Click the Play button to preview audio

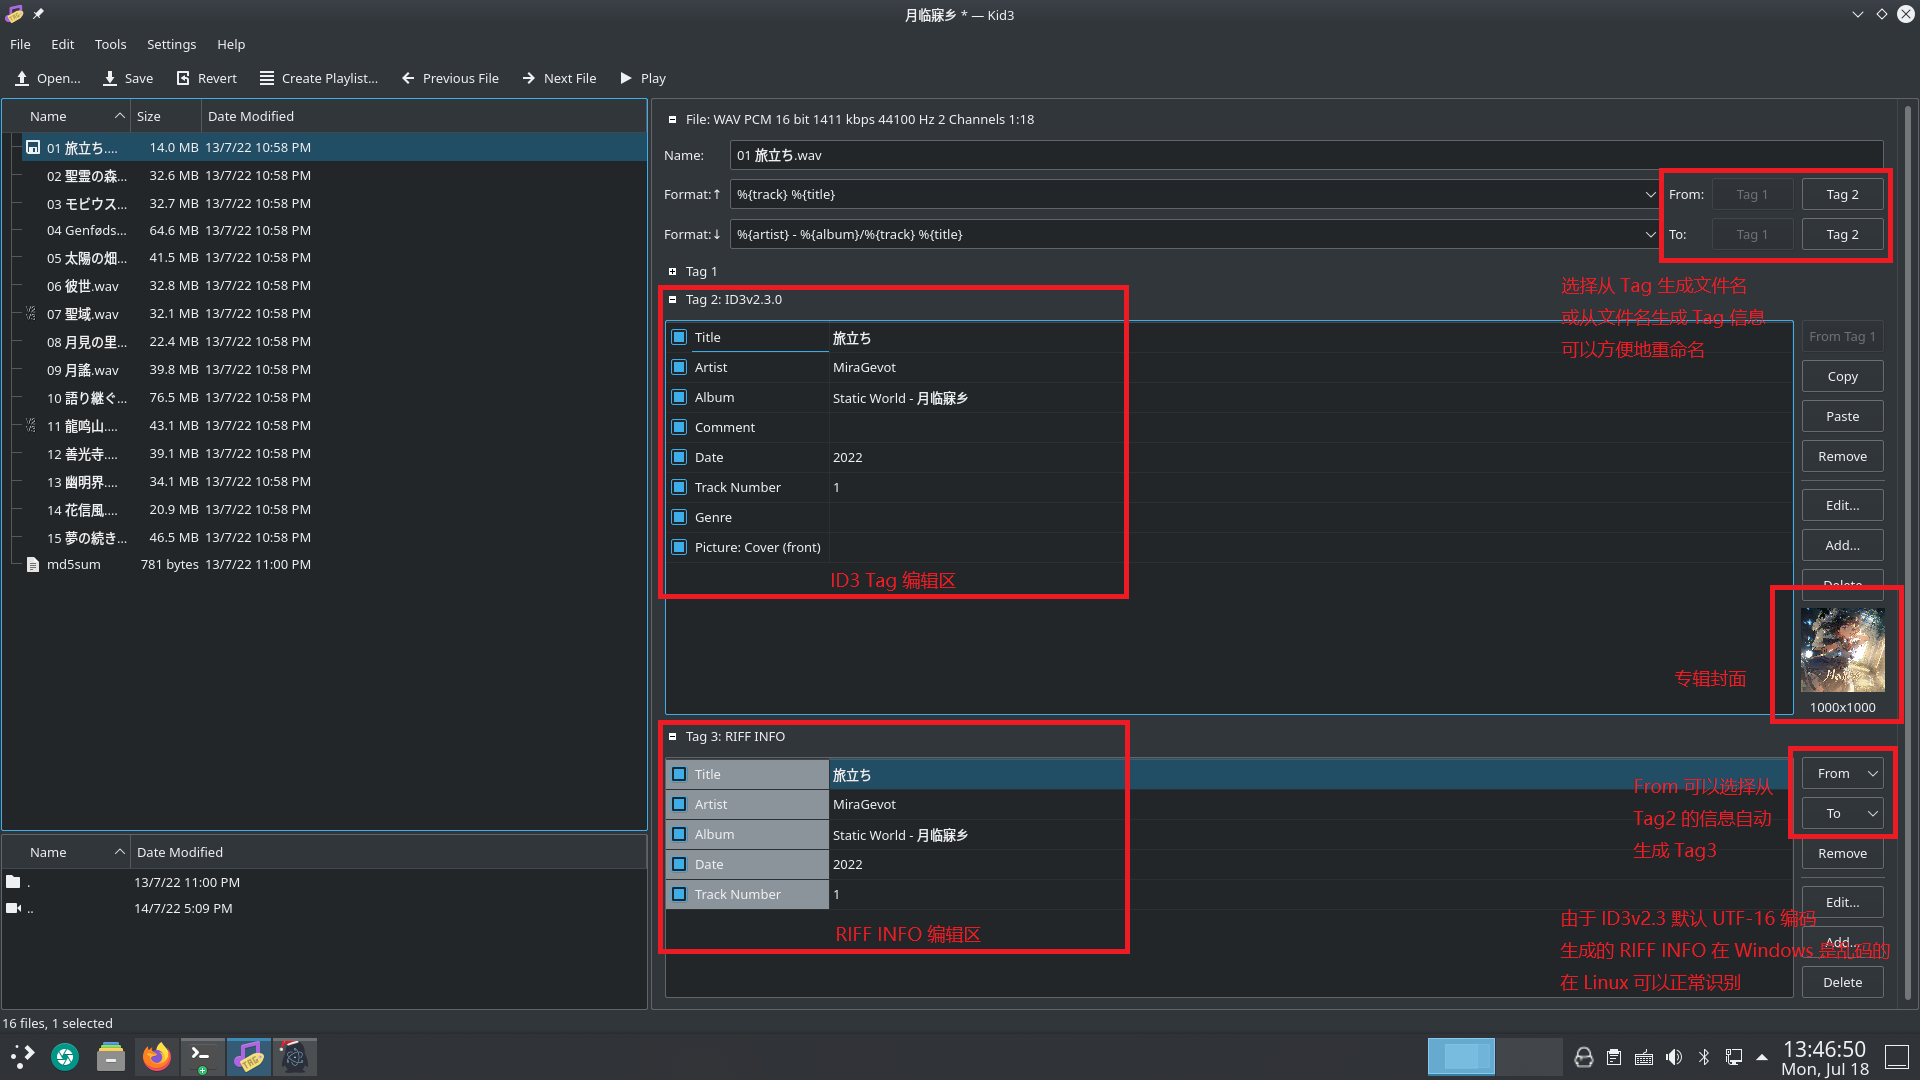pos(642,78)
